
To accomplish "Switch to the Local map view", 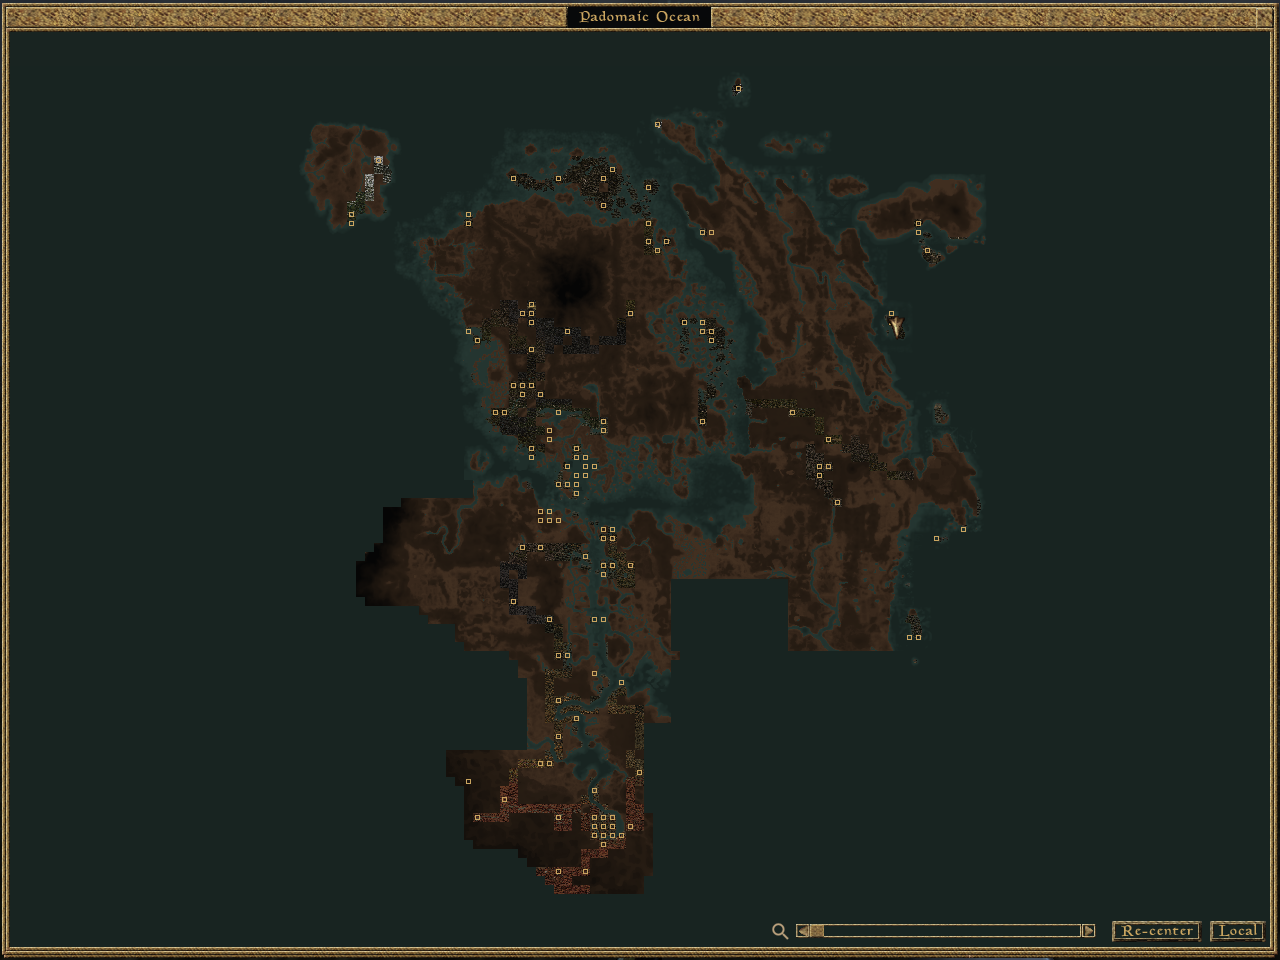I will [x=1237, y=931].
